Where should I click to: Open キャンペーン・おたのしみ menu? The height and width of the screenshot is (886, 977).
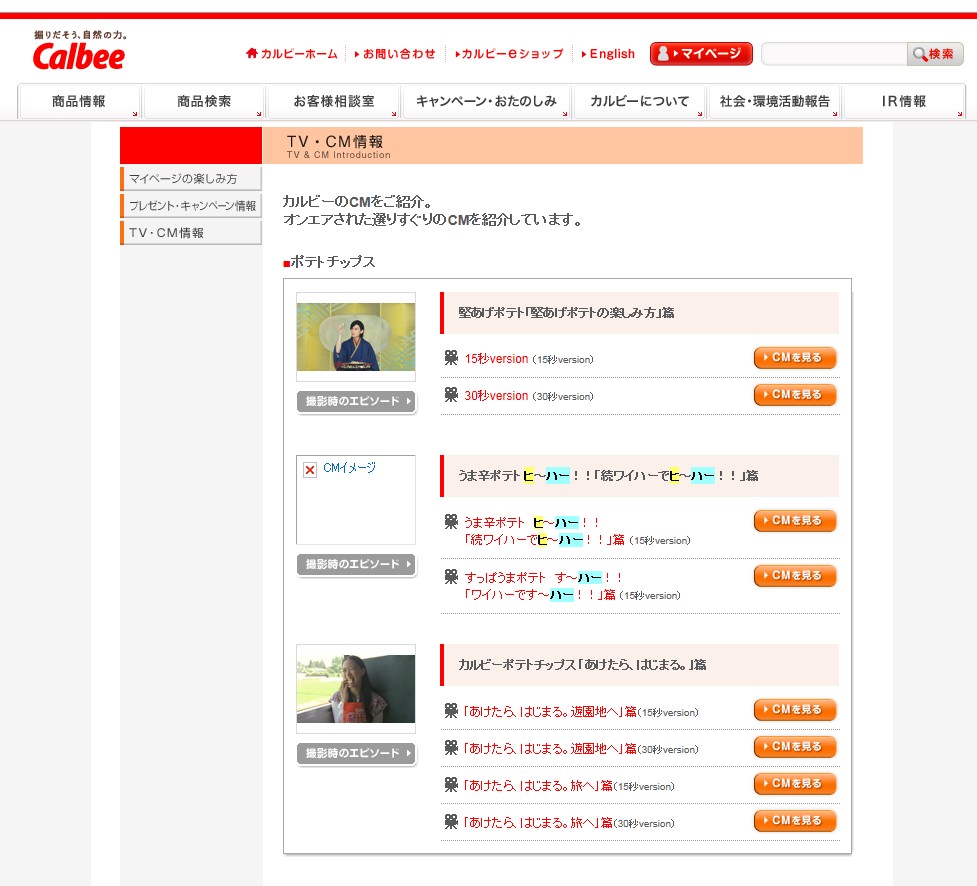(x=486, y=101)
